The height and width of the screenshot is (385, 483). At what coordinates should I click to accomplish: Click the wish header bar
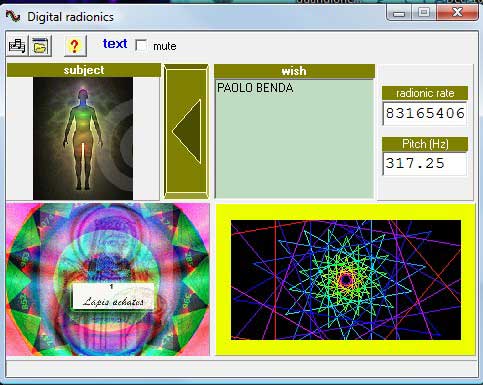click(294, 71)
